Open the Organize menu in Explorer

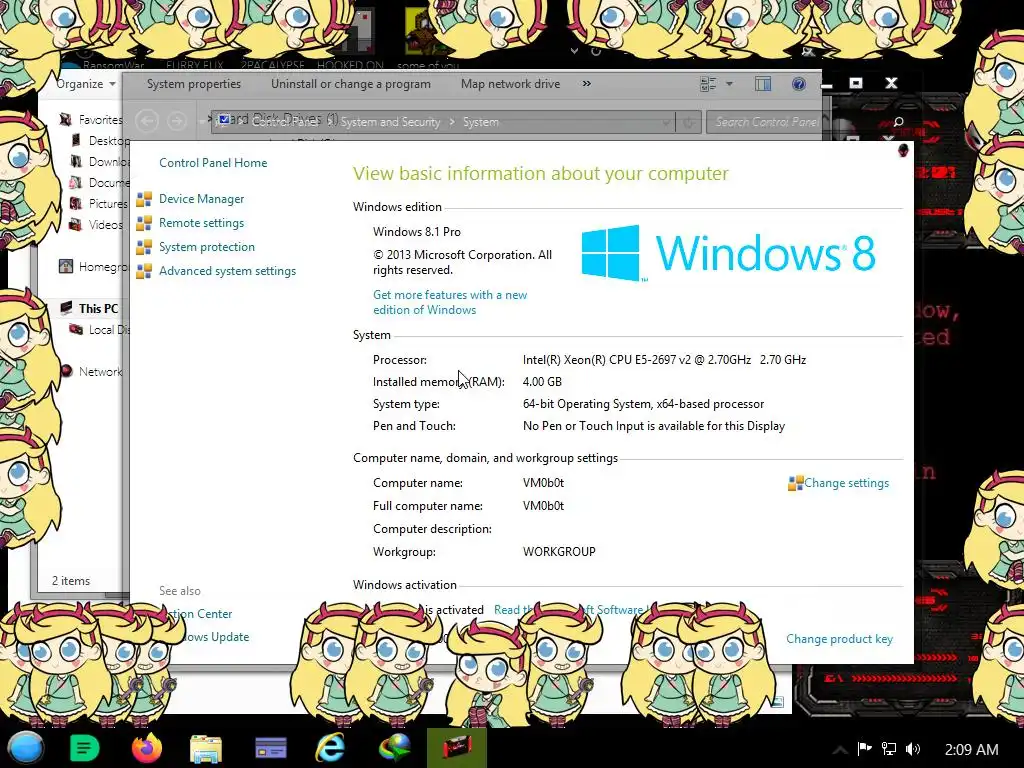click(x=86, y=84)
